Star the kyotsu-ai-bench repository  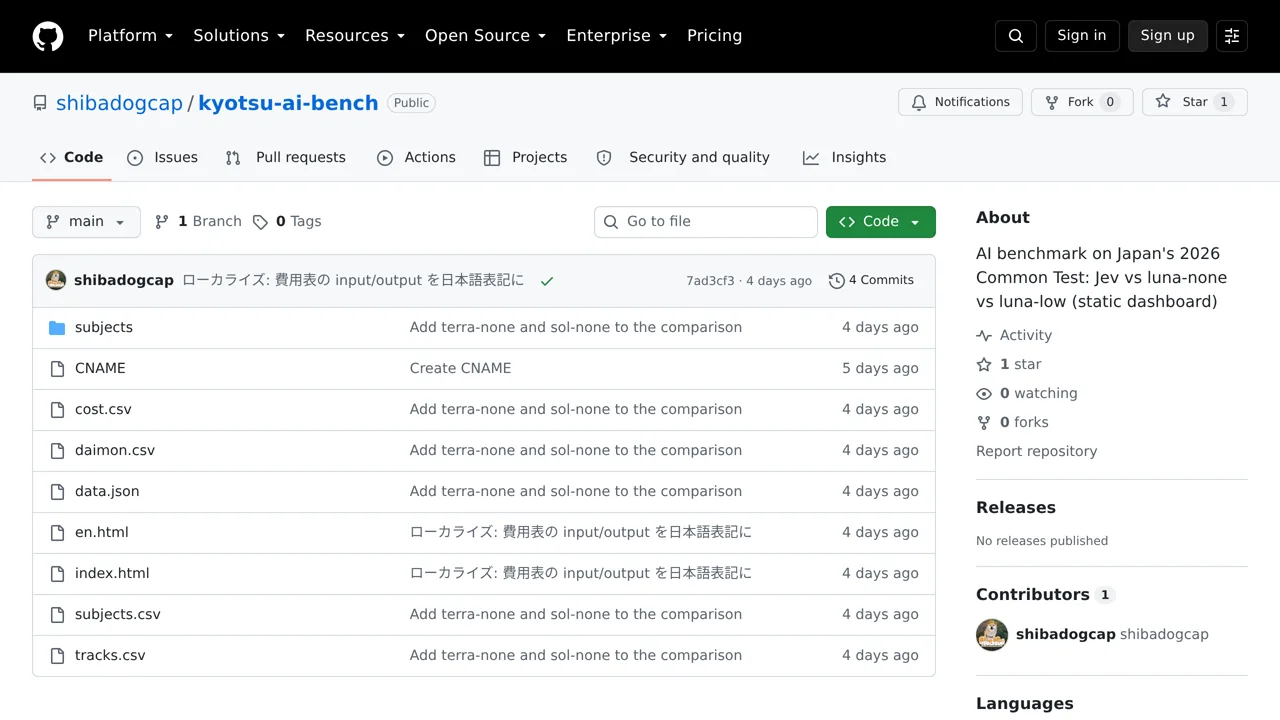[1195, 102]
